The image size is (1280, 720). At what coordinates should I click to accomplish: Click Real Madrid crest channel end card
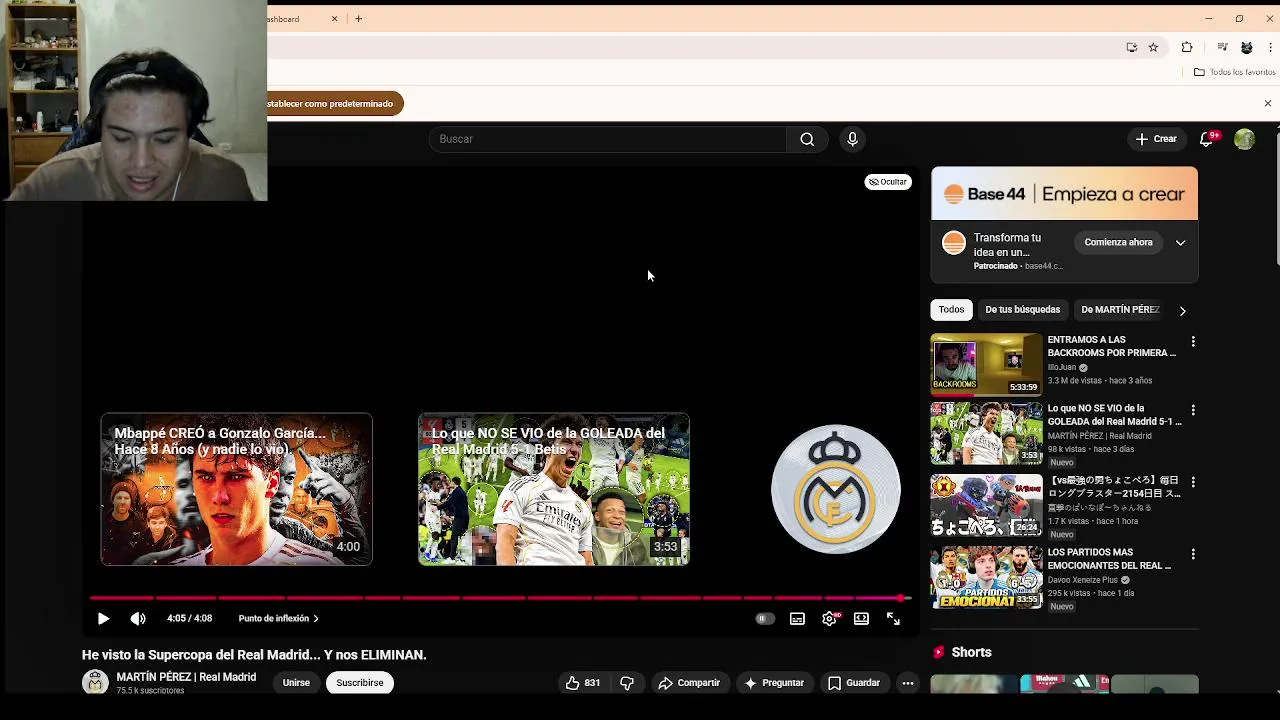pyautogui.click(x=835, y=490)
